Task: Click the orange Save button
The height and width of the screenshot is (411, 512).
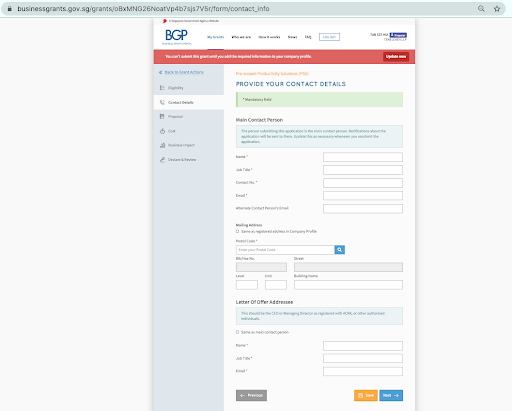Action: [x=366, y=395]
